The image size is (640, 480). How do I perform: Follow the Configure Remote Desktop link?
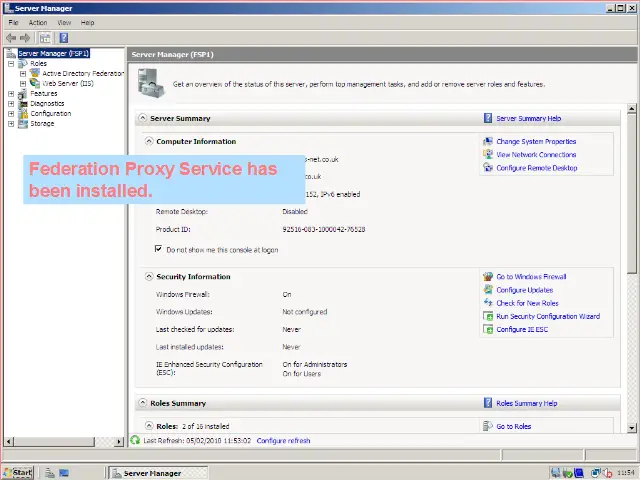click(537, 168)
